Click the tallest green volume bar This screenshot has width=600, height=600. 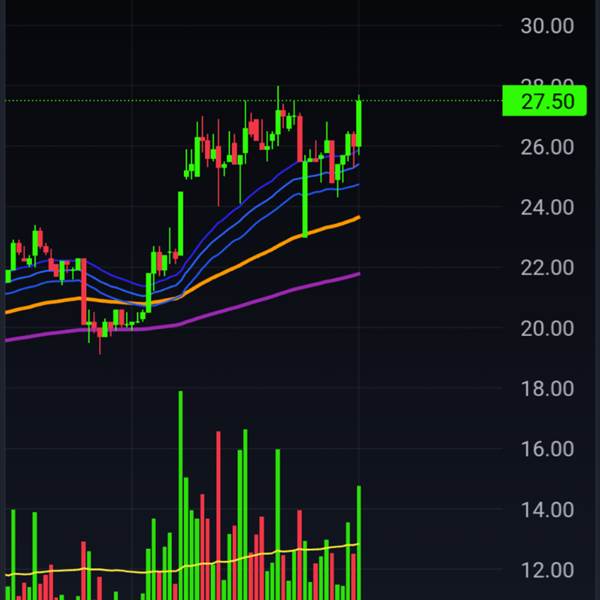coord(181,495)
